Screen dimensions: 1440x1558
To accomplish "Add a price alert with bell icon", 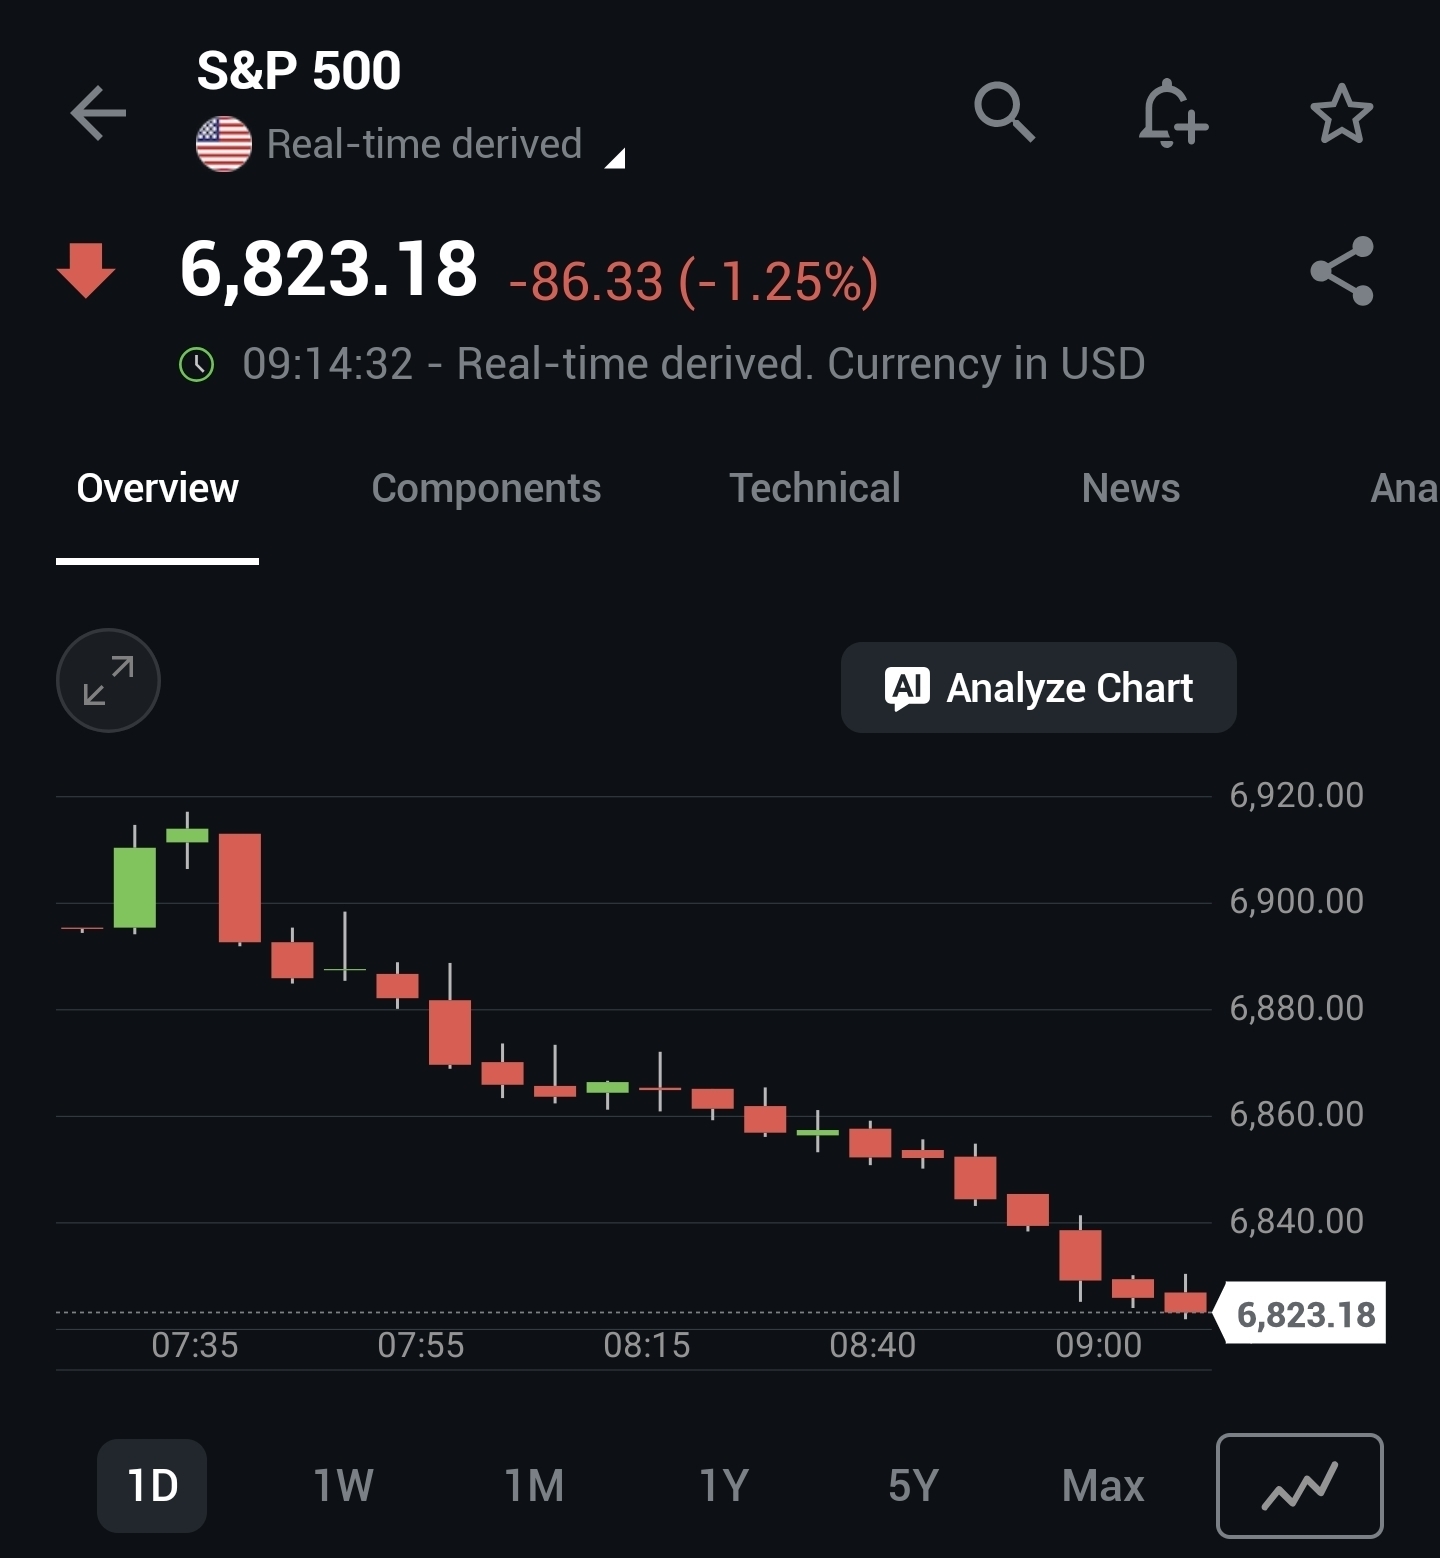I will tap(1172, 114).
